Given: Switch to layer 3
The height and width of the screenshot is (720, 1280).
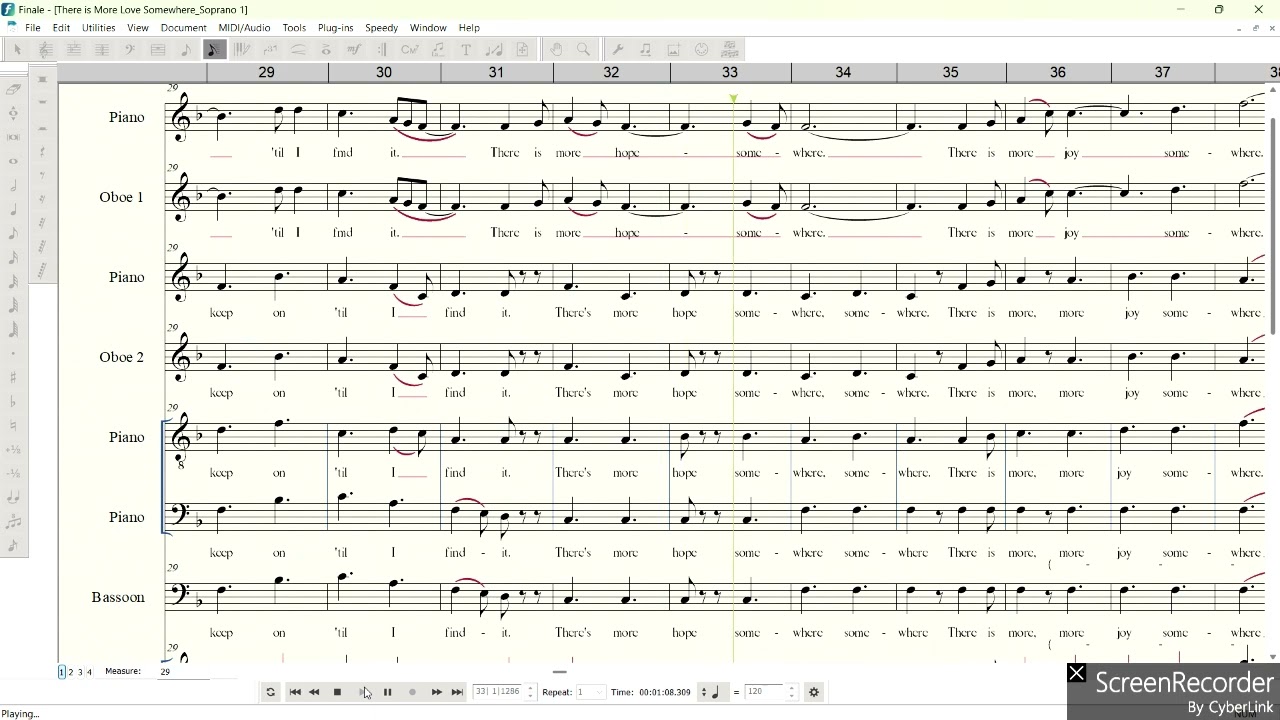Looking at the screenshot, I should pyautogui.click(x=80, y=672).
